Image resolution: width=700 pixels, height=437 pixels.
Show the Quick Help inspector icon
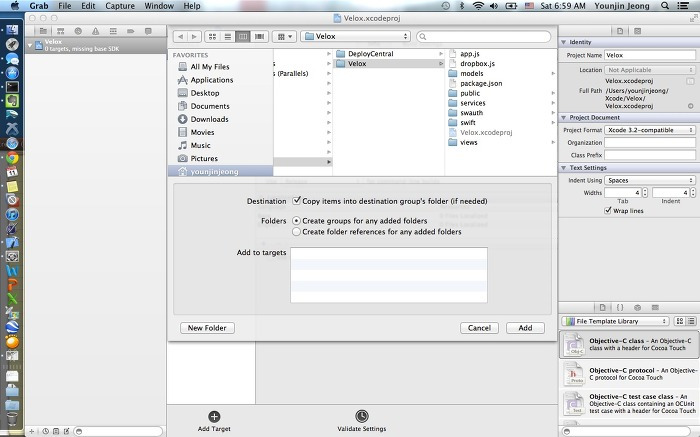pos(638,31)
